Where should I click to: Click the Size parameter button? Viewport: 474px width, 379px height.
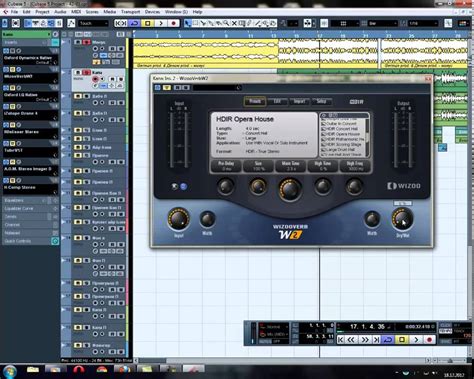tap(258, 166)
